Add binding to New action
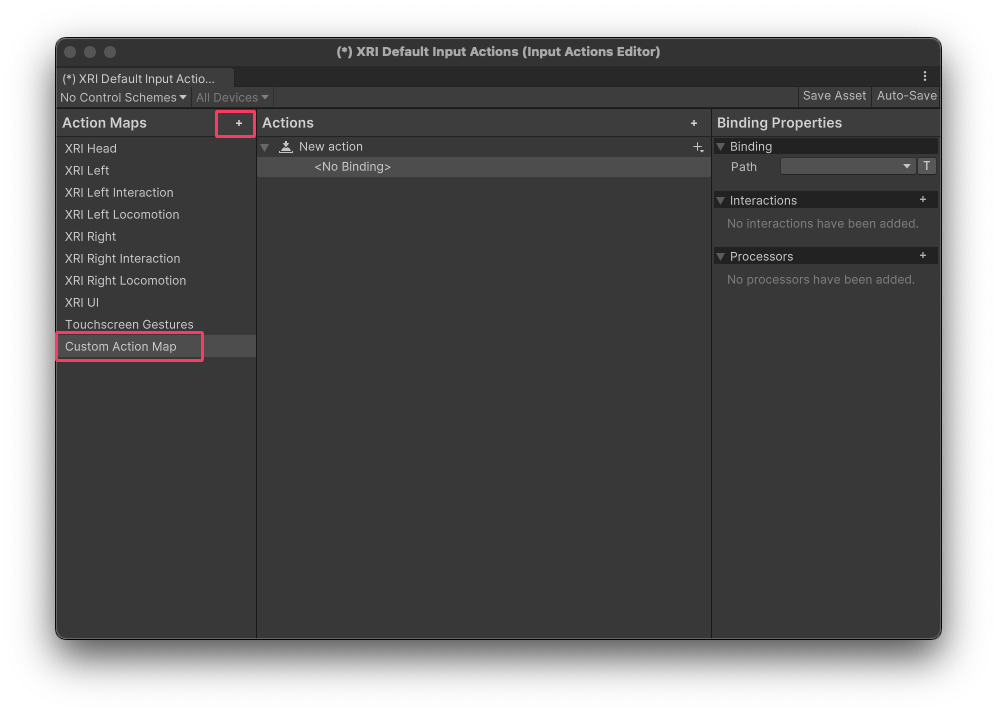Screen dimensions: 997x713 pyautogui.click(x=698, y=148)
